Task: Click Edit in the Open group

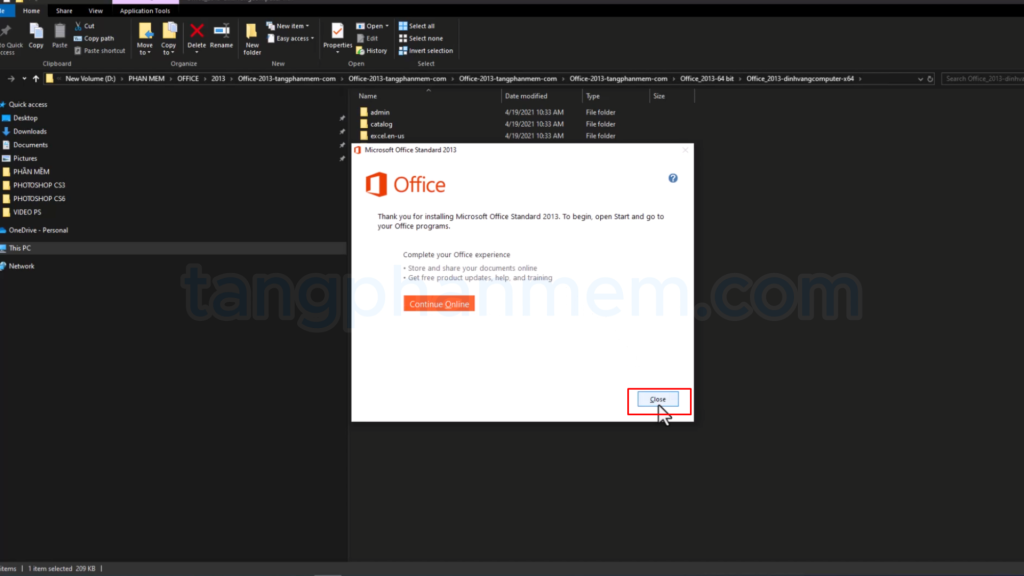Action: pyautogui.click(x=368, y=39)
